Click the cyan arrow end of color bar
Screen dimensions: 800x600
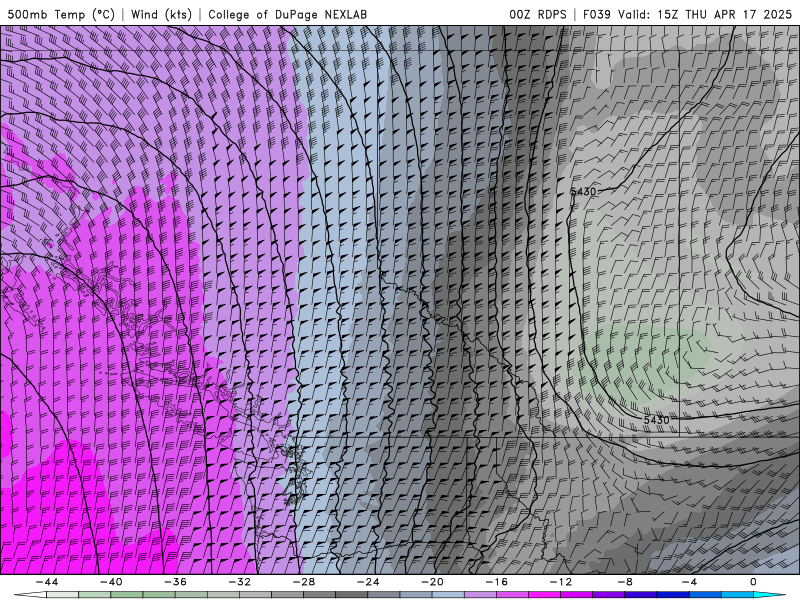[x=769, y=595]
